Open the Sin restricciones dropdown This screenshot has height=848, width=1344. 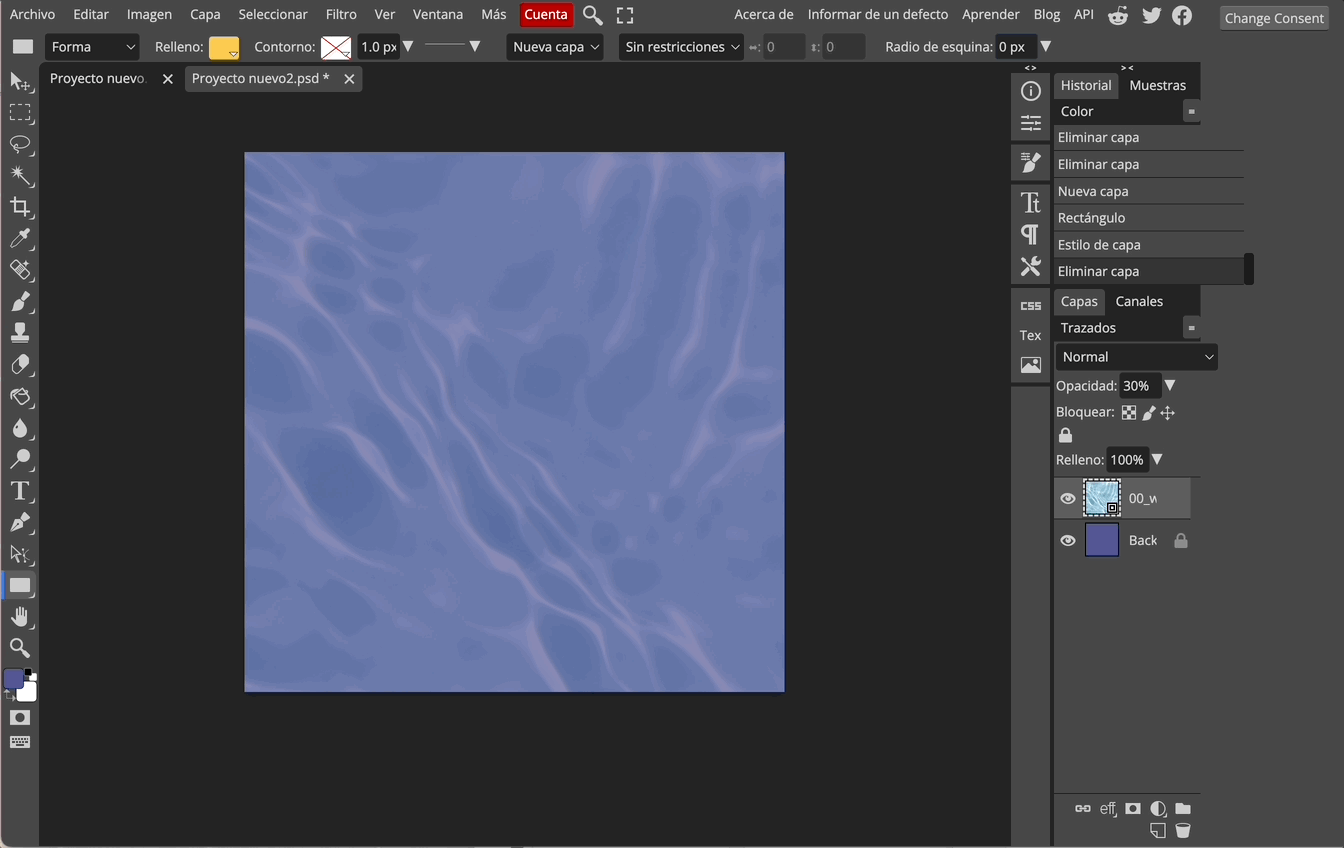click(681, 47)
